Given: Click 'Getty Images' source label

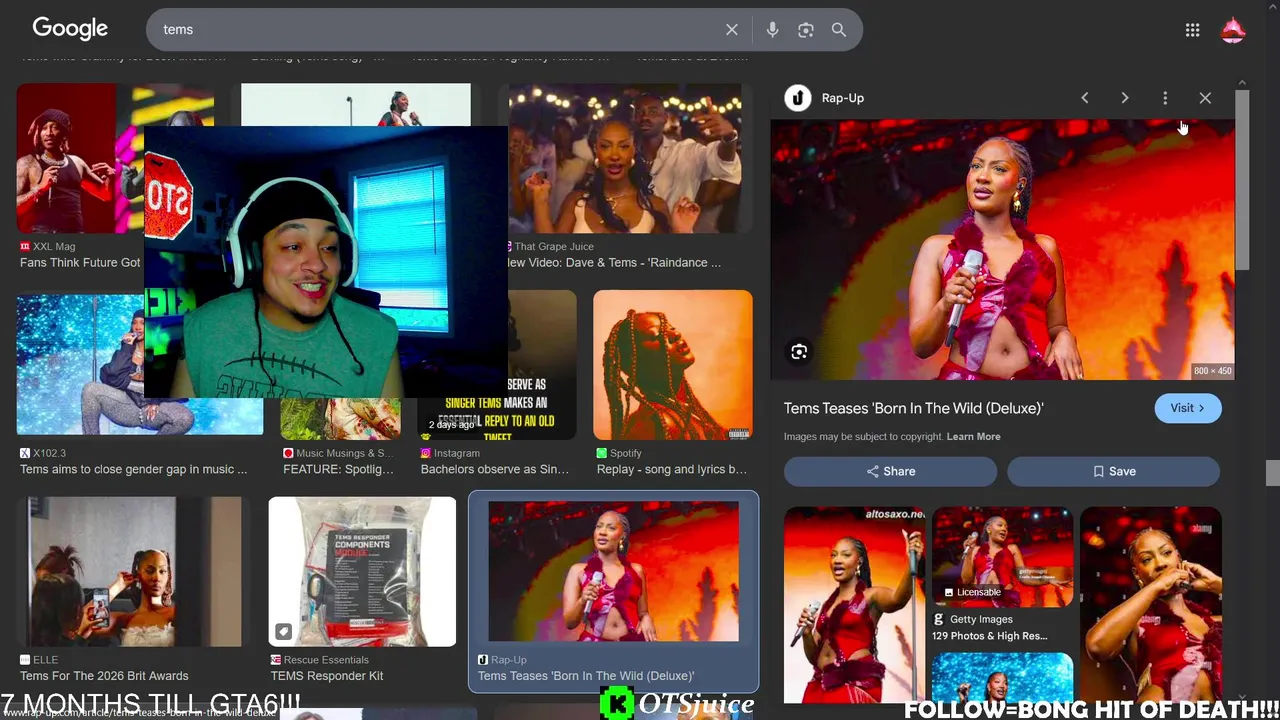Looking at the screenshot, I should point(981,620).
